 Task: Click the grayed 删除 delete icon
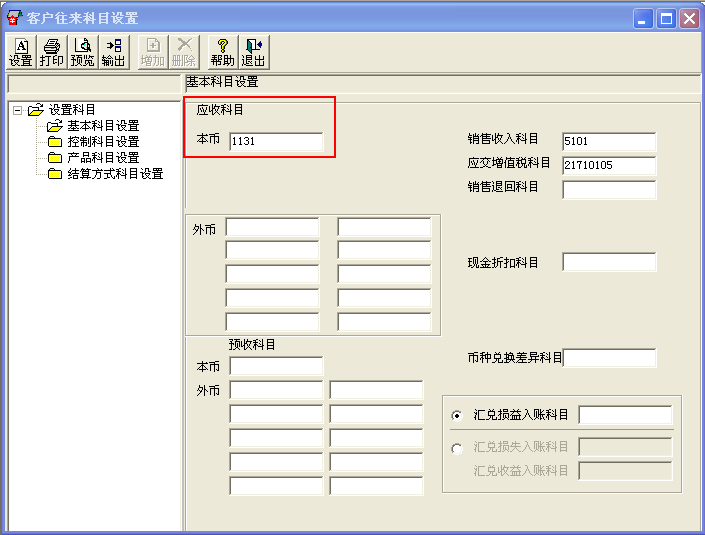tap(184, 53)
